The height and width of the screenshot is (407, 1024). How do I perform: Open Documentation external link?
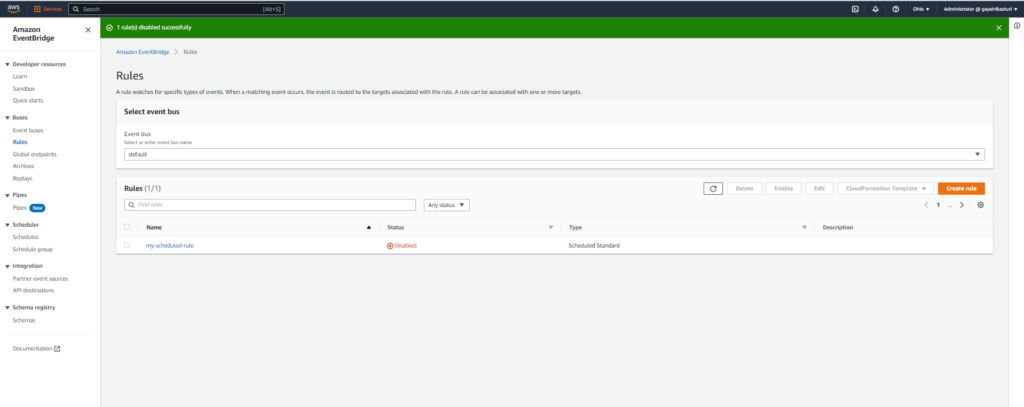click(37, 349)
